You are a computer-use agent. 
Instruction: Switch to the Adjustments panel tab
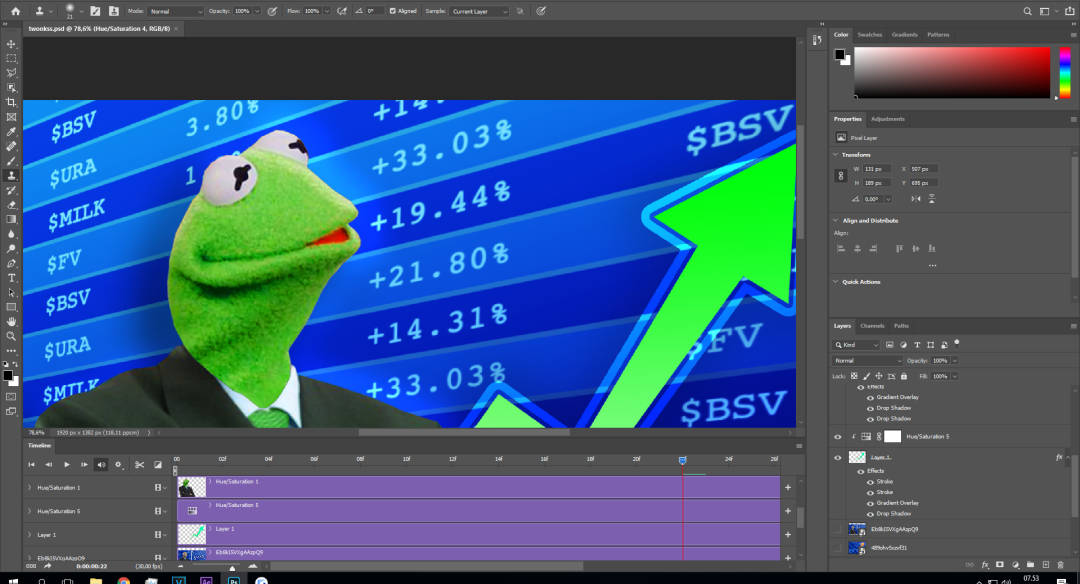tap(887, 119)
